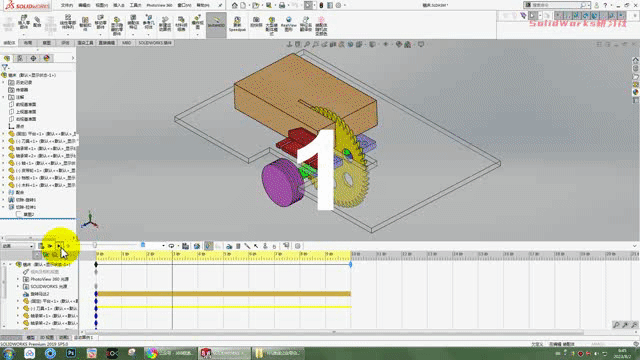Expand the 历史记录 tree node
The width and height of the screenshot is (640, 360).
coord(4,82)
